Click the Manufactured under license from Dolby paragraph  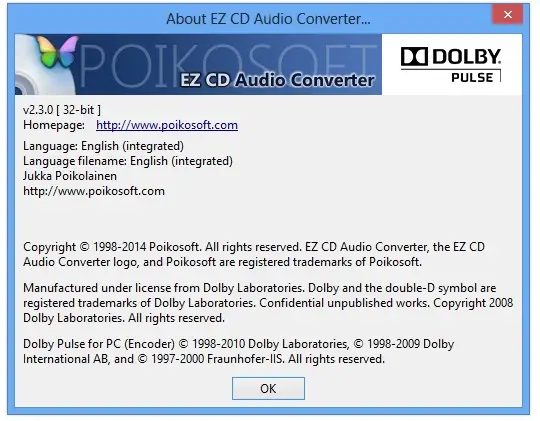(268, 303)
